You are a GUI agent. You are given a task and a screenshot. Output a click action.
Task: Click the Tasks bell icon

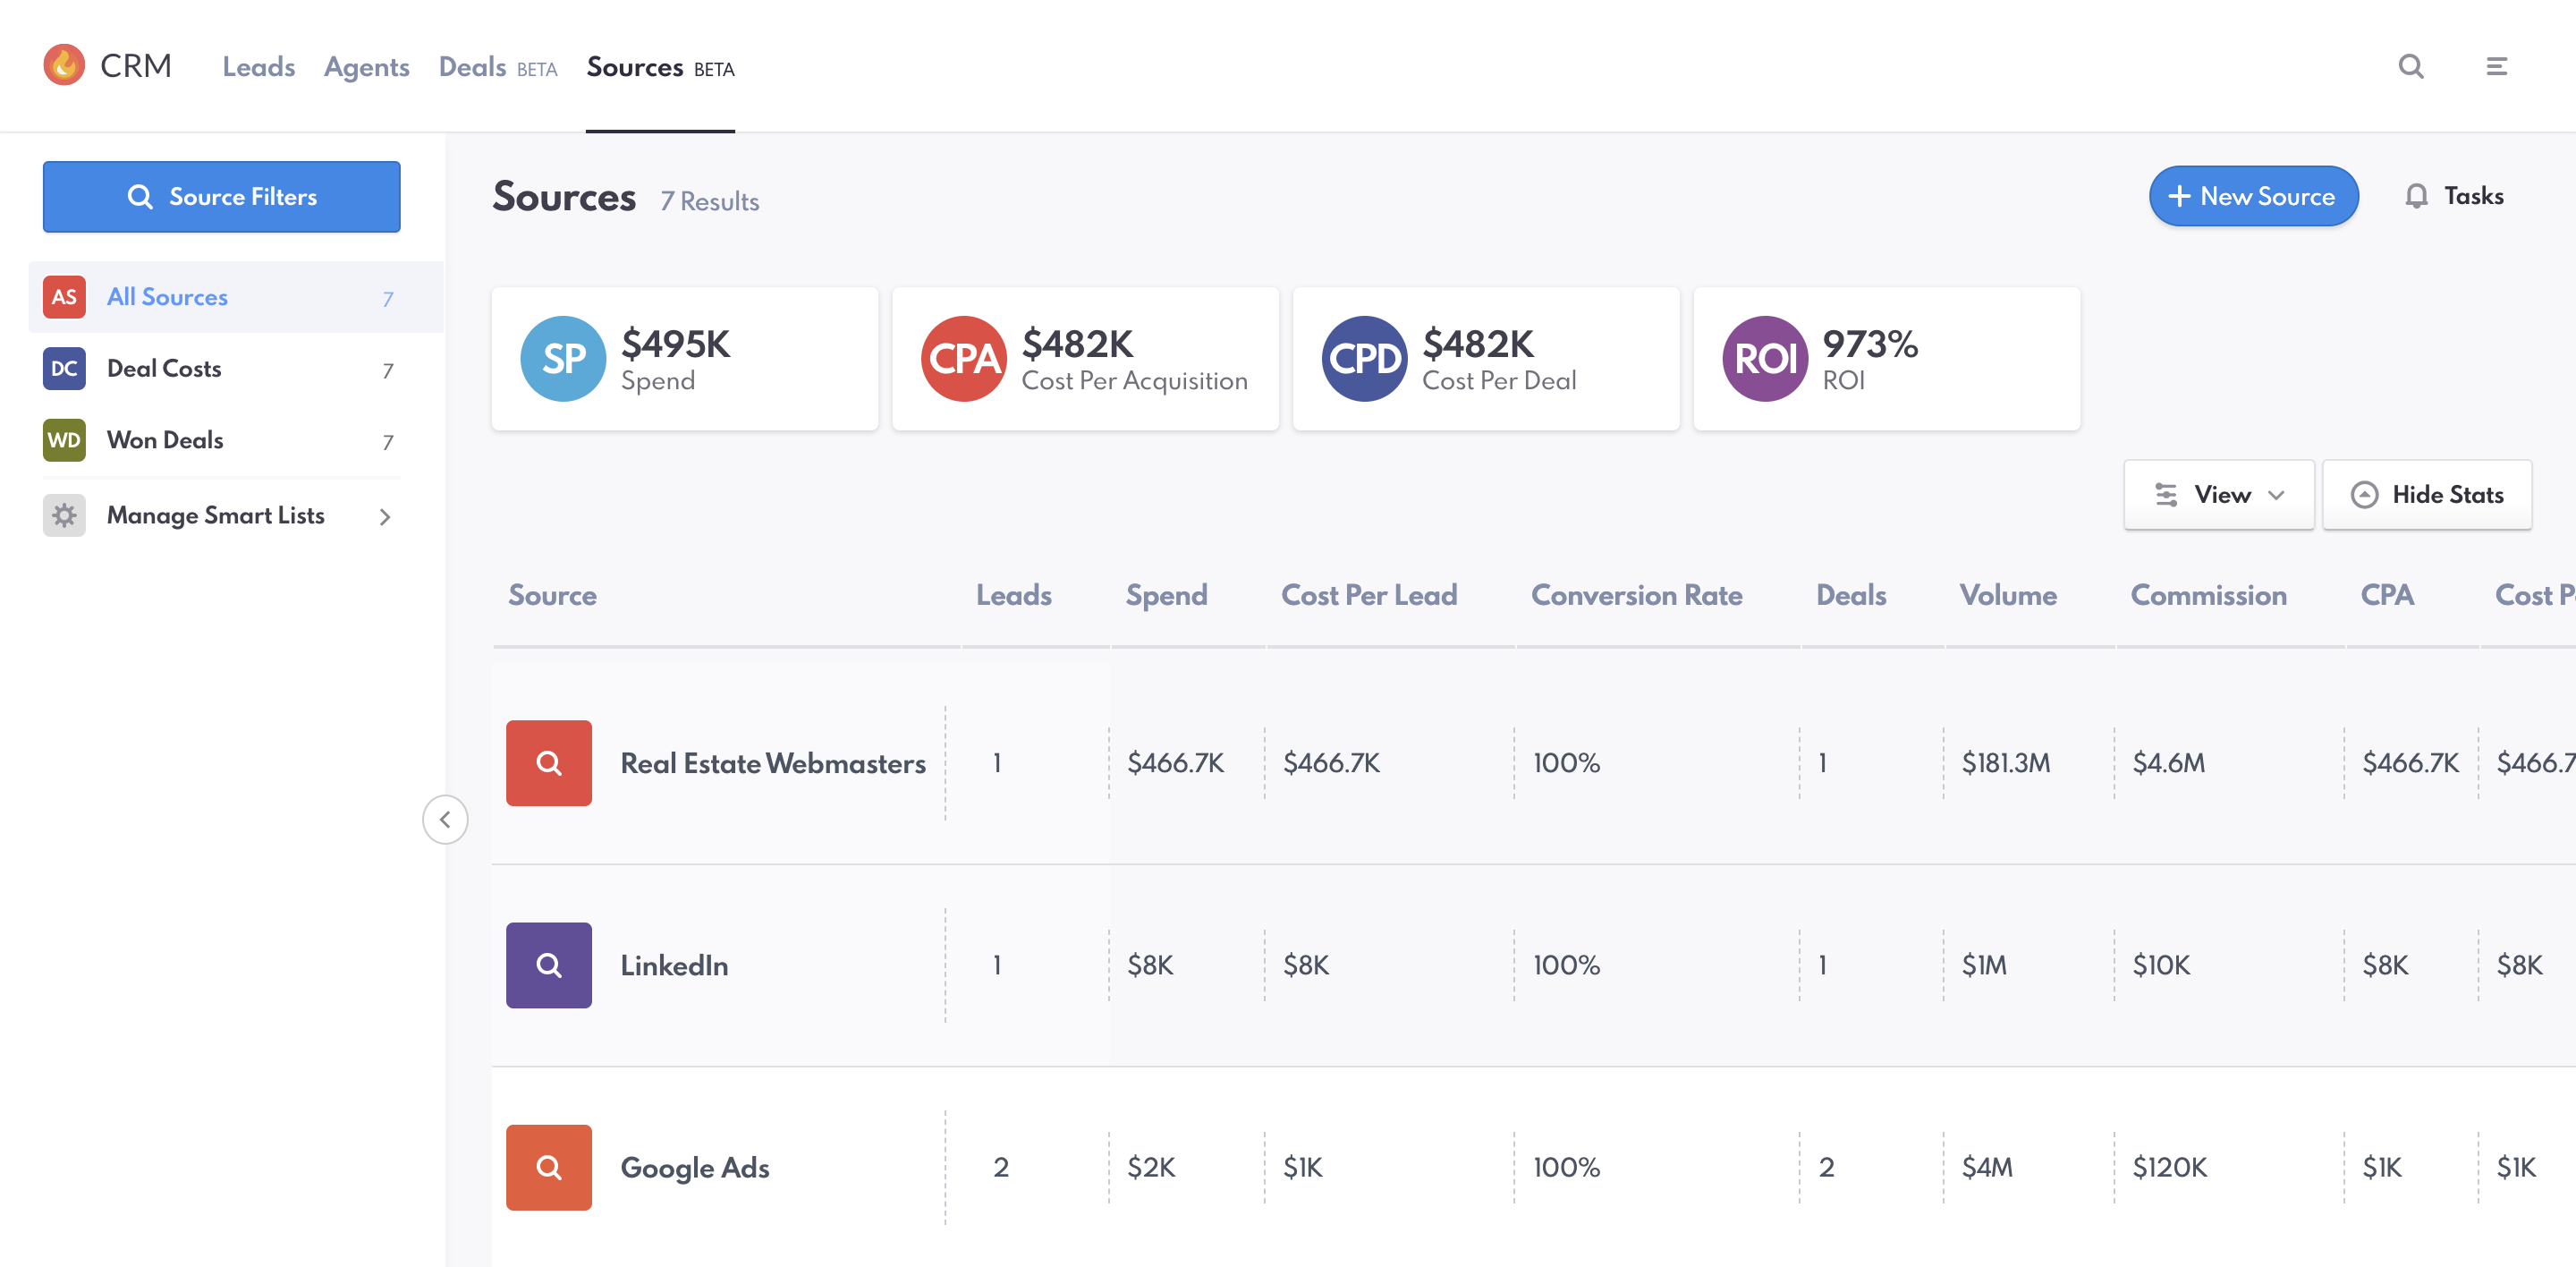tap(2416, 196)
